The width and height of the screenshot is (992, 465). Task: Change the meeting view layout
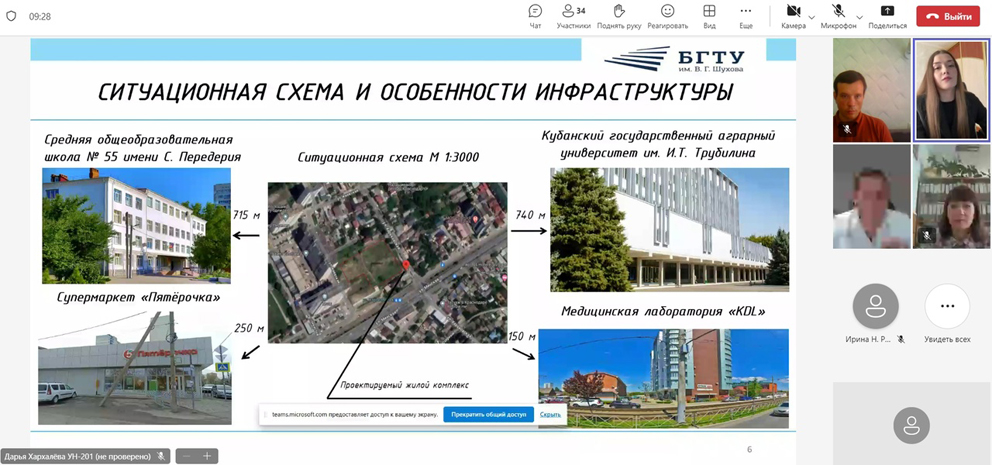point(709,16)
